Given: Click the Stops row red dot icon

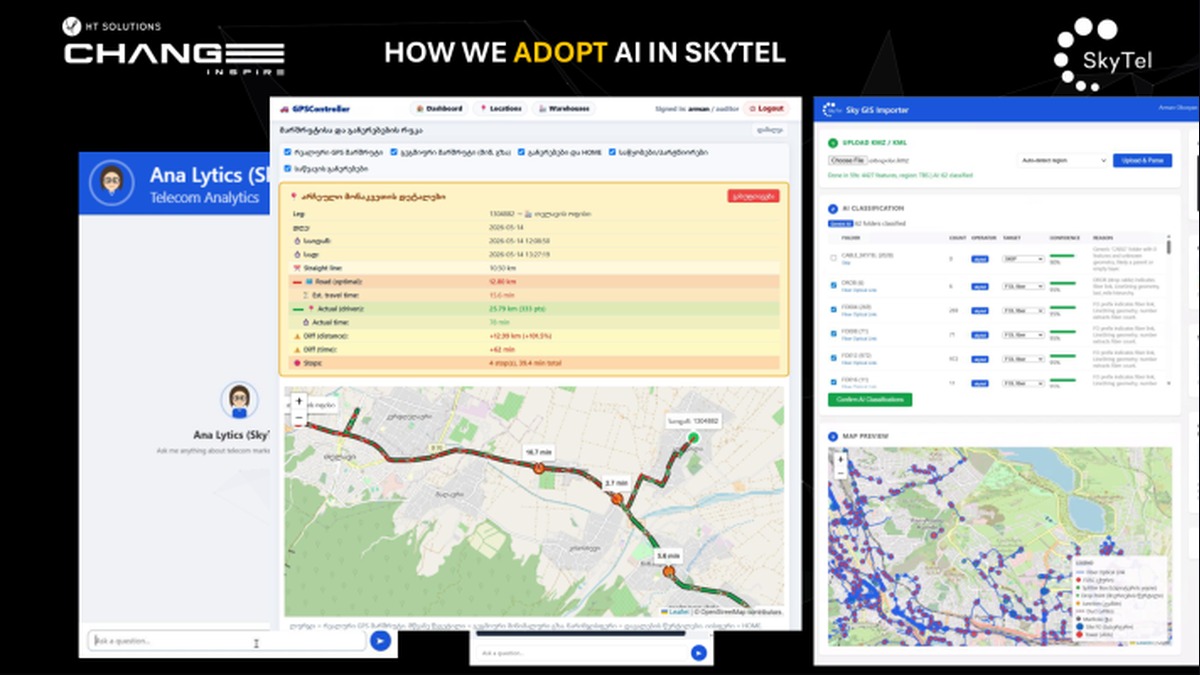Looking at the screenshot, I should click(297, 363).
